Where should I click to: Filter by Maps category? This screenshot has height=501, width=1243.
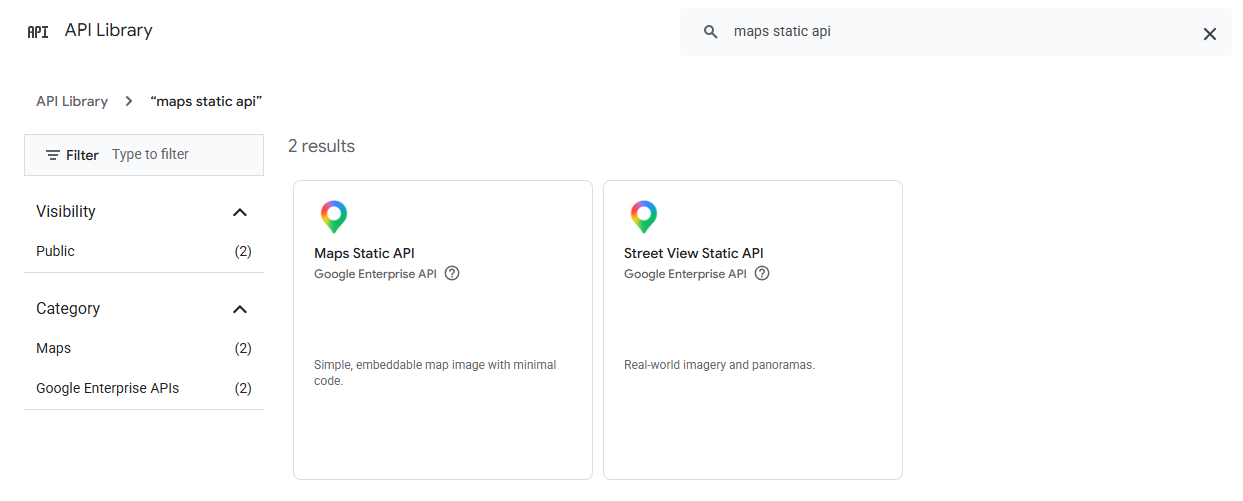pyautogui.click(x=144, y=348)
